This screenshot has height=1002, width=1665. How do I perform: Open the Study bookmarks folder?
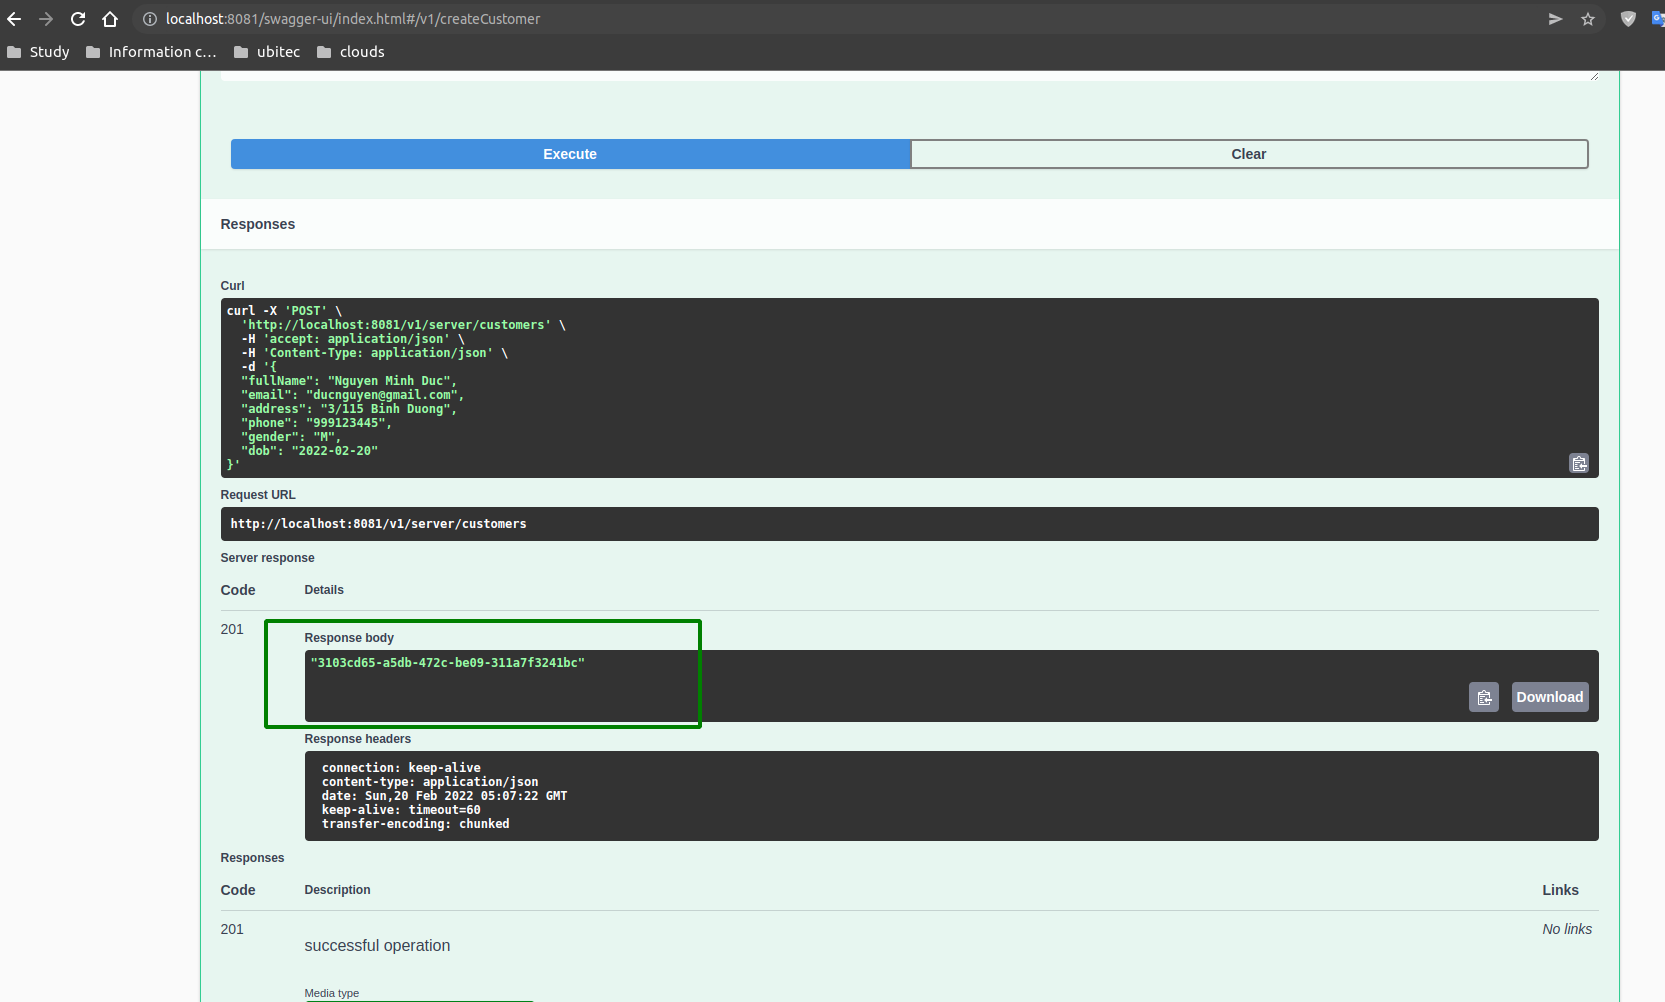click(x=38, y=52)
